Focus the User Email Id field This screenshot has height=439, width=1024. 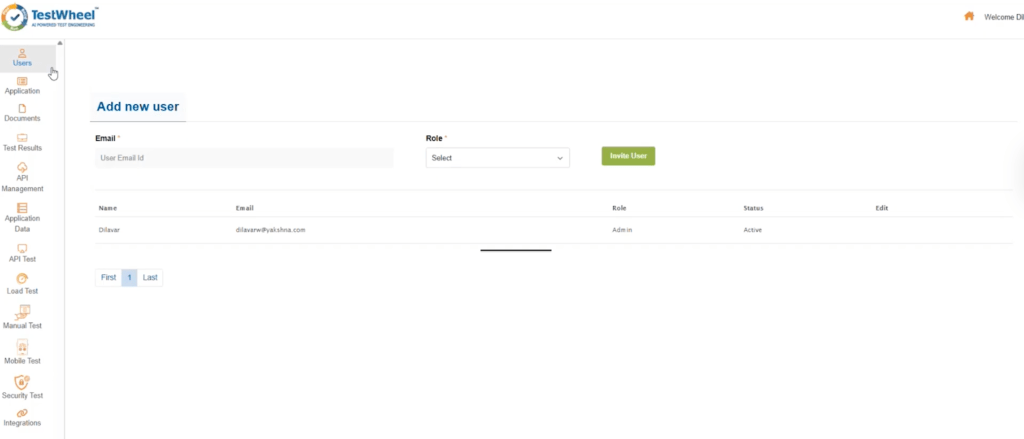(244, 158)
